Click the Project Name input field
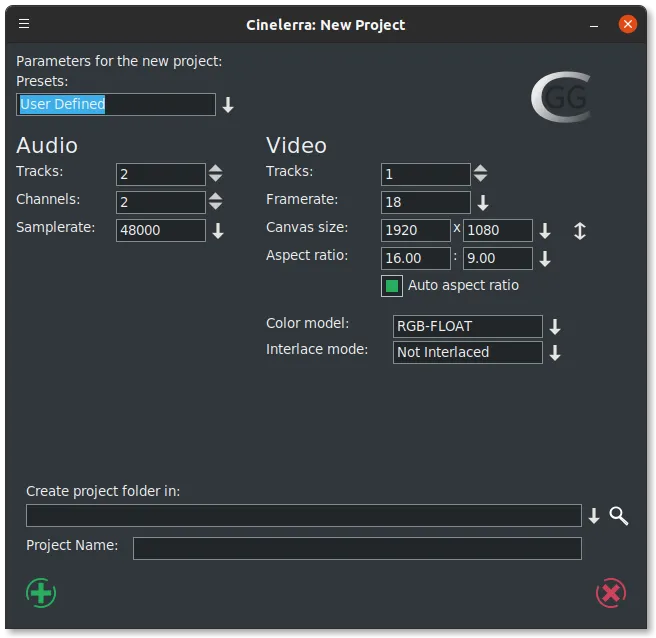The height and width of the screenshot is (638, 656). coord(357,548)
